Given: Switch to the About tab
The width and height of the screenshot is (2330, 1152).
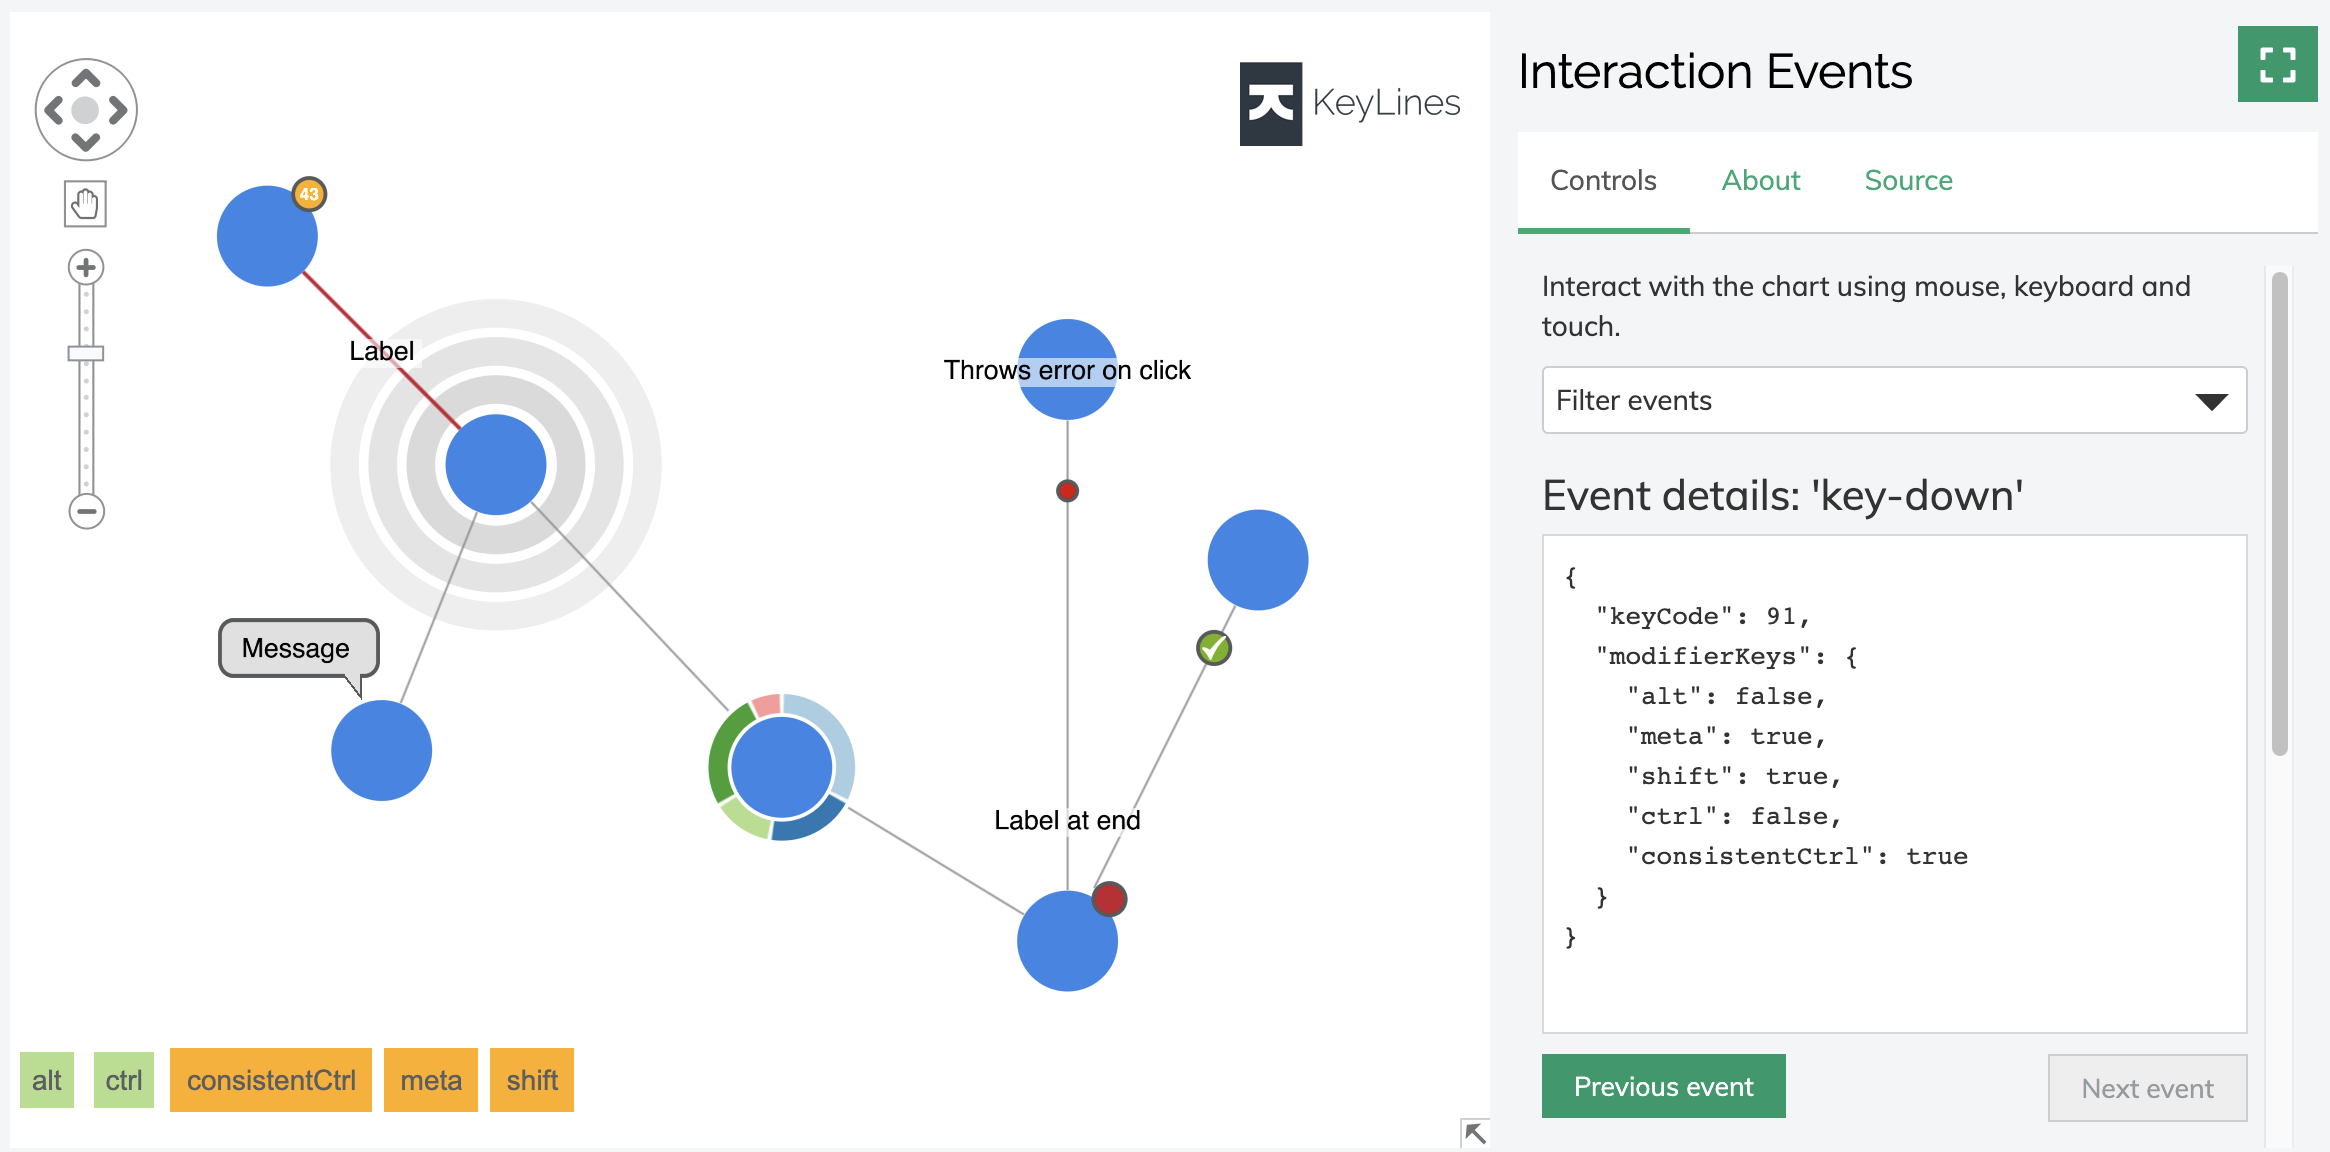Looking at the screenshot, I should [1760, 181].
